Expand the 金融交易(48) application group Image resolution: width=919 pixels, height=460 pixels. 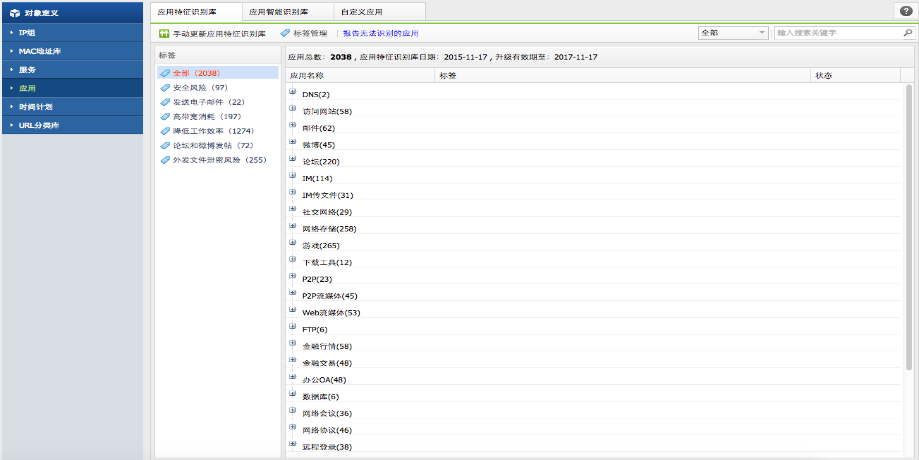tap(293, 362)
